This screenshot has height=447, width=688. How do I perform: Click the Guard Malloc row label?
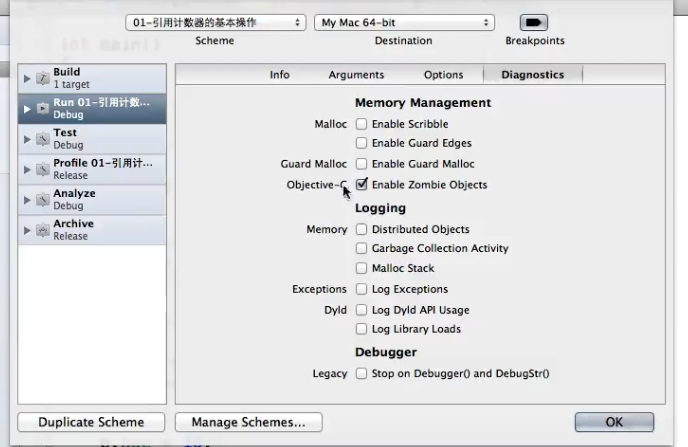[314, 164]
